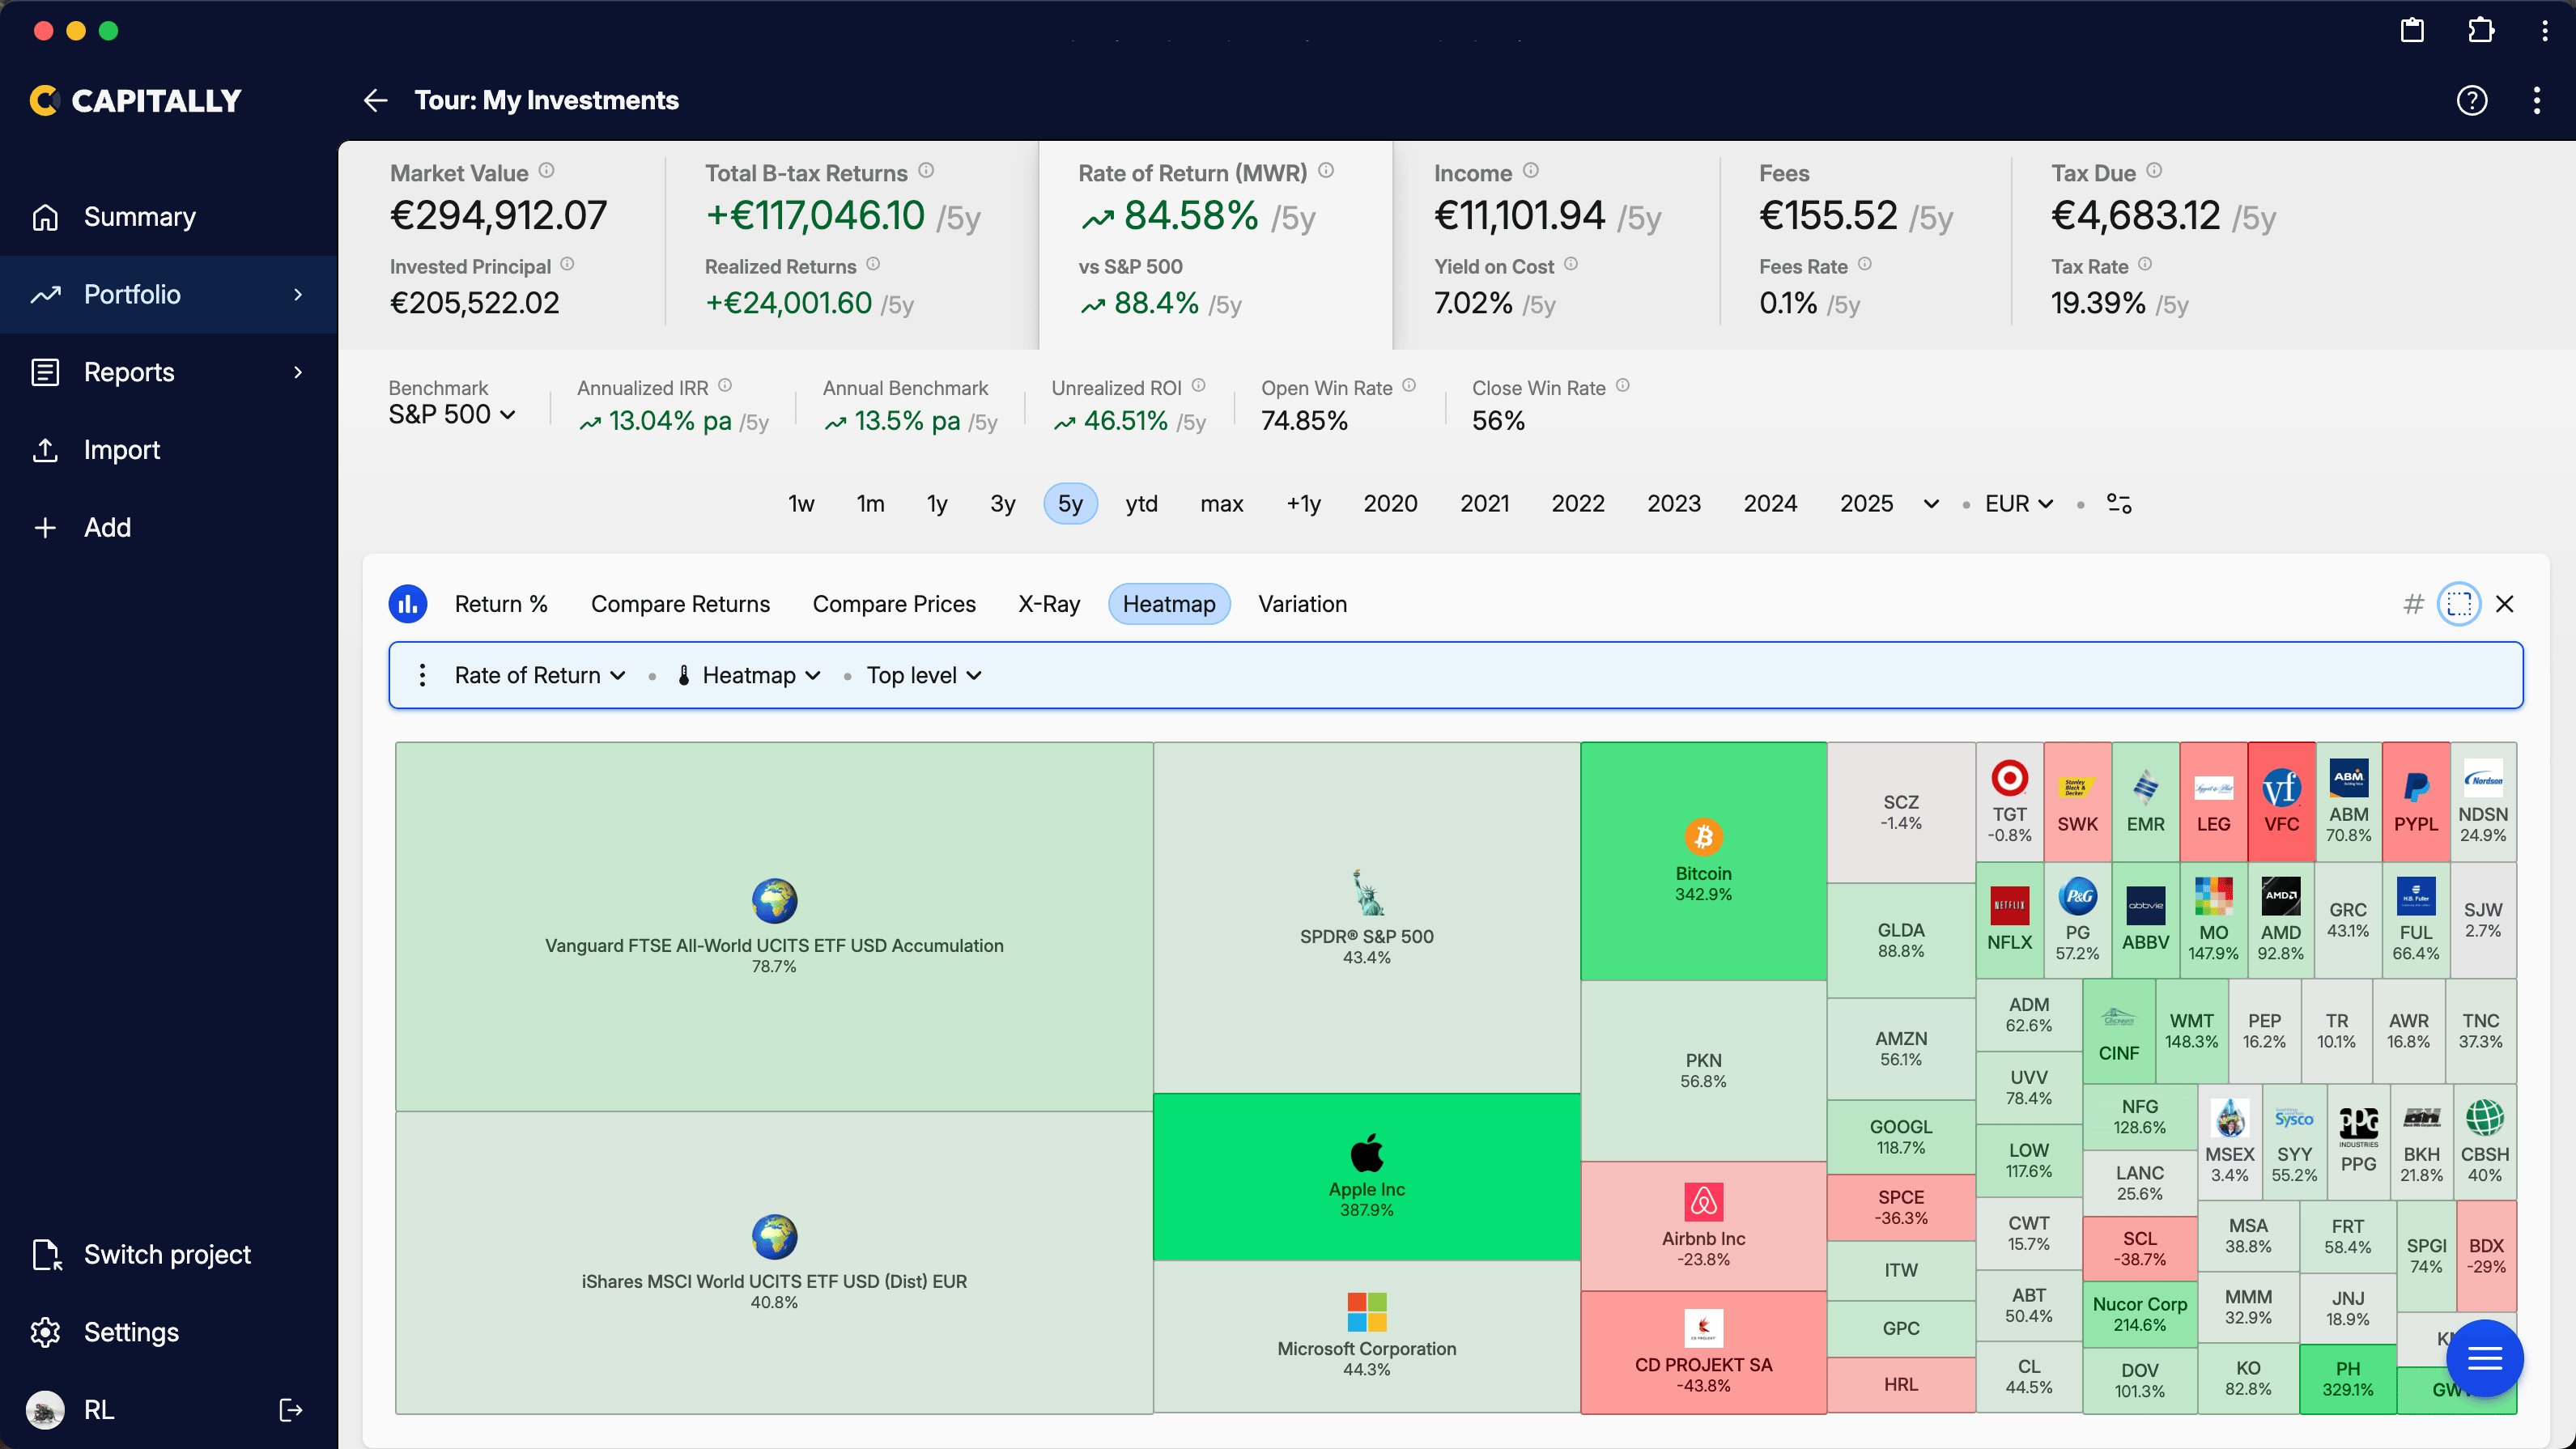The width and height of the screenshot is (2576, 1449).
Task: Switch to the Return % tab
Action: pos(501,604)
